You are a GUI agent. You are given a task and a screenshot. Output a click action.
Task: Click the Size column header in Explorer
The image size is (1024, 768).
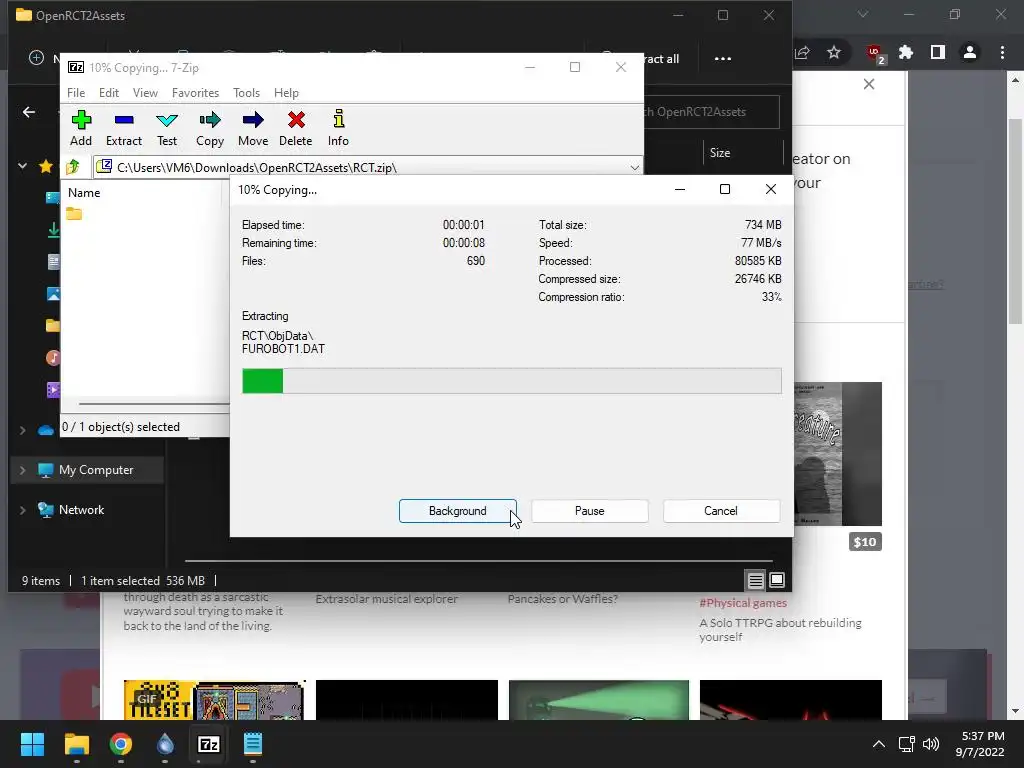coord(720,153)
